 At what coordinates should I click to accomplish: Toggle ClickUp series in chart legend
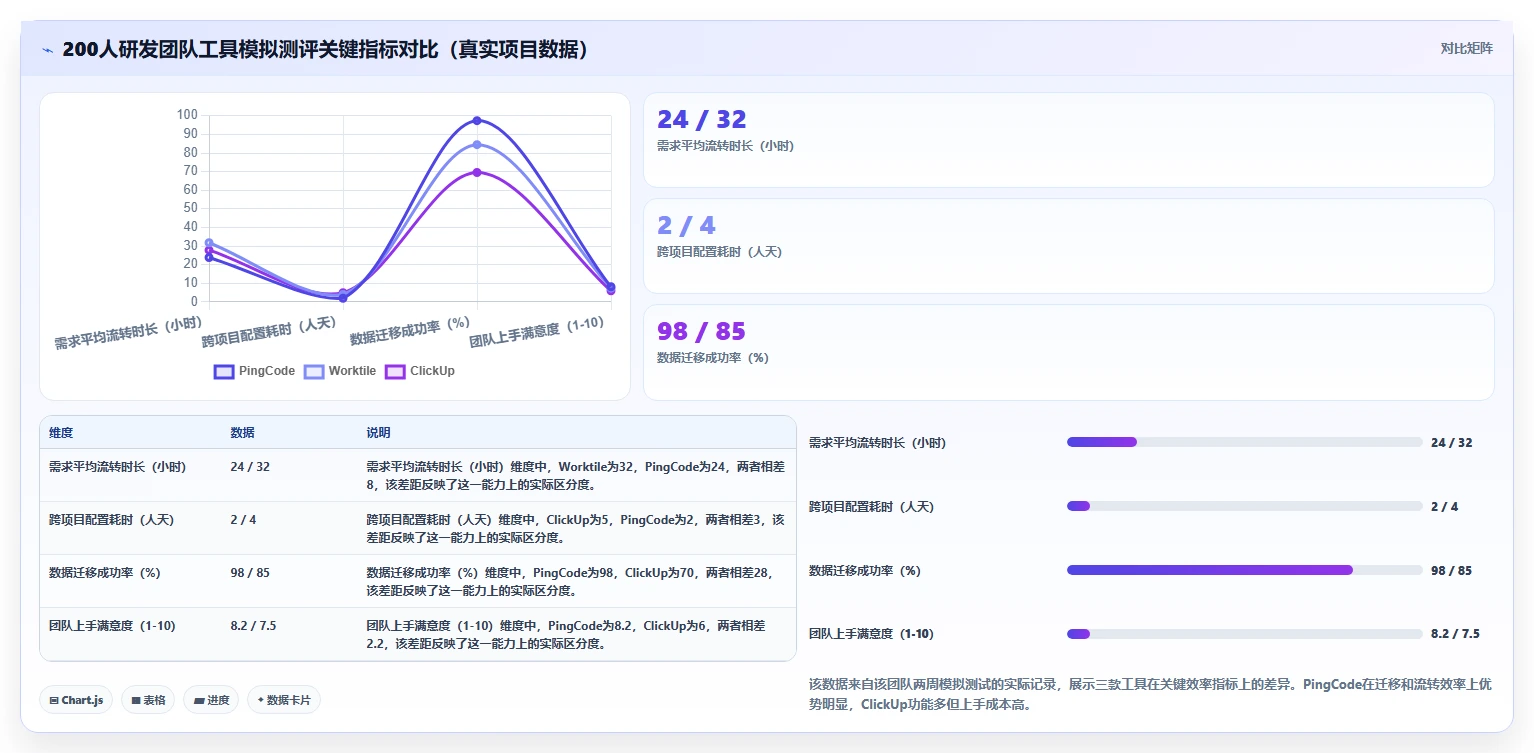coord(420,371)
